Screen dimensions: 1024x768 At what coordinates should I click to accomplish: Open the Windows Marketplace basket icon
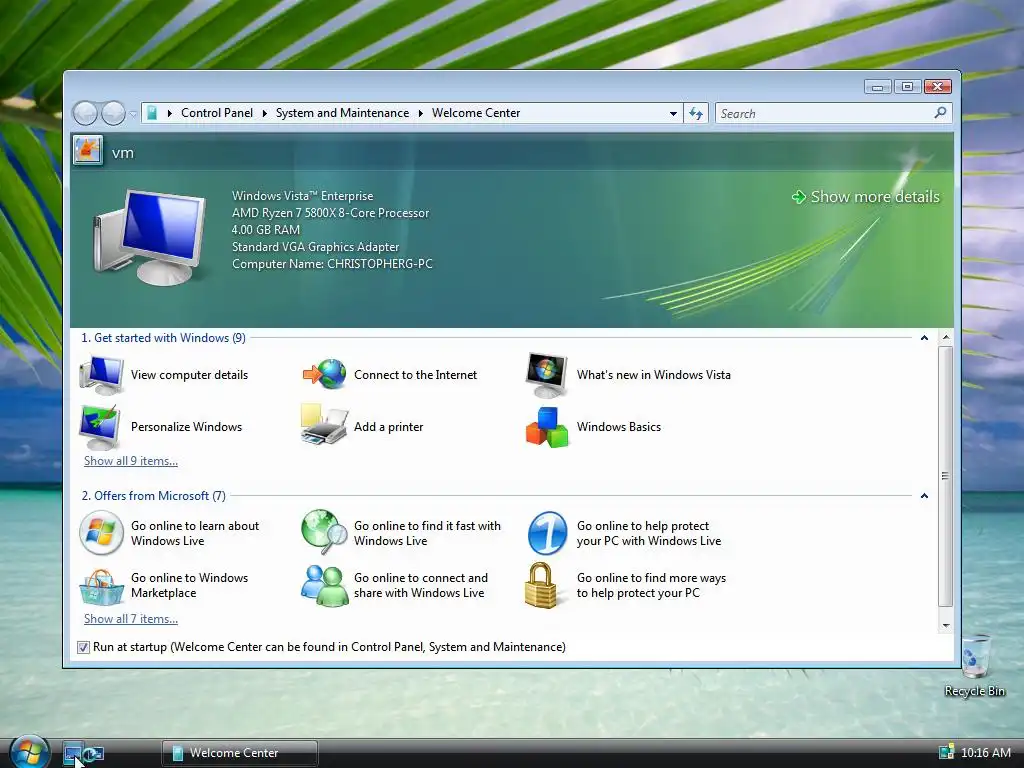tap(101, 586)
